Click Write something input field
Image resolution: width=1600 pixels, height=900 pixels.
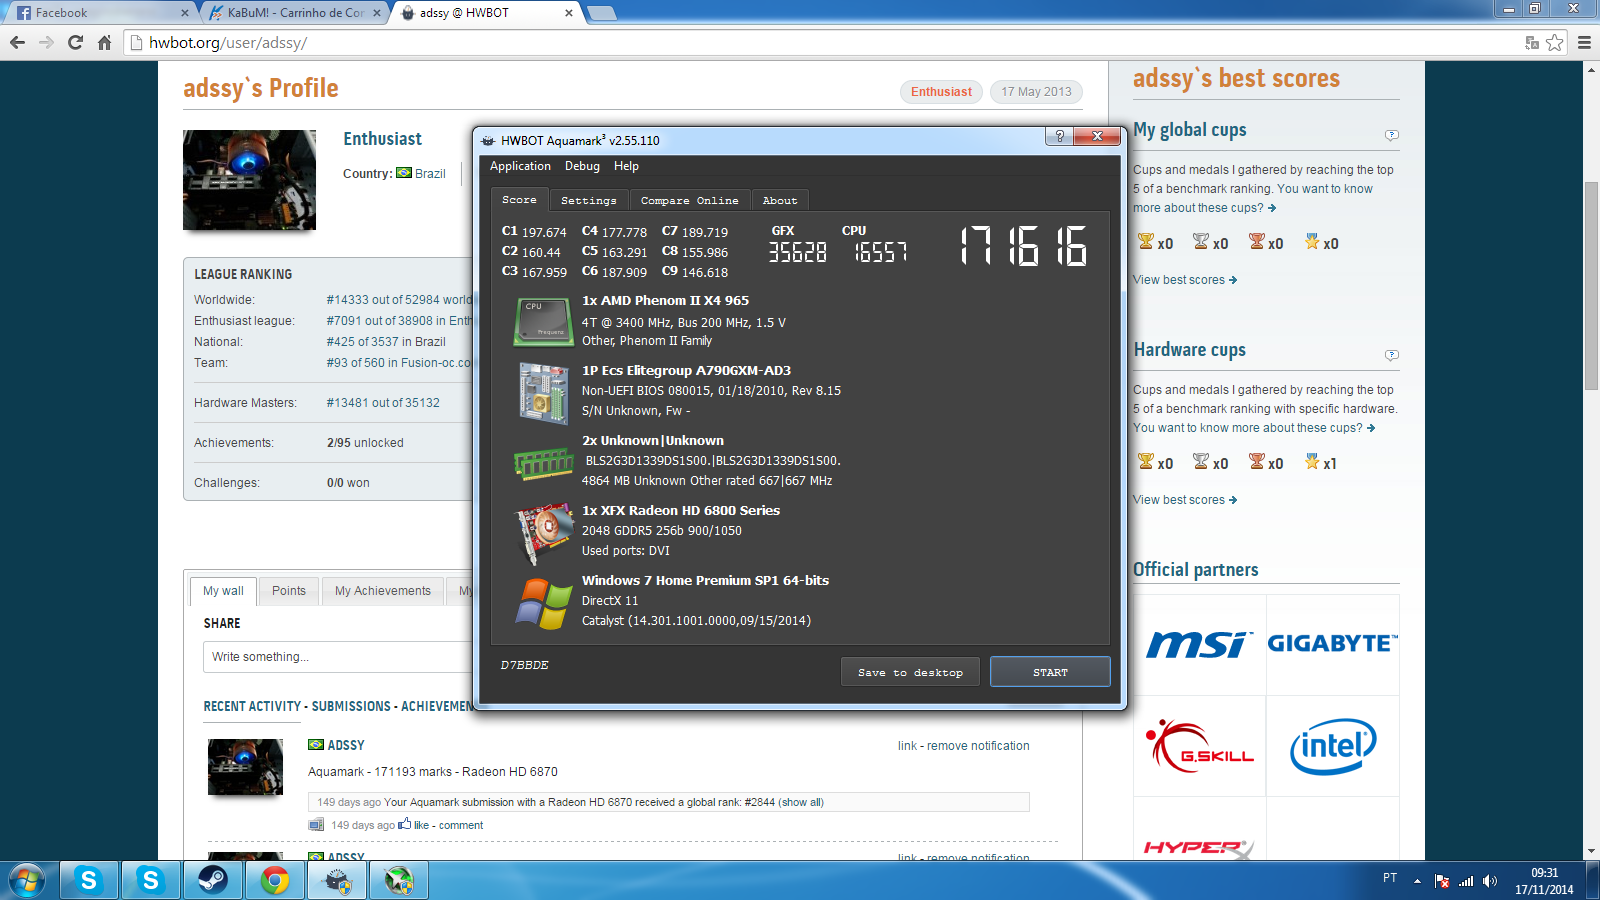point(338,657)
